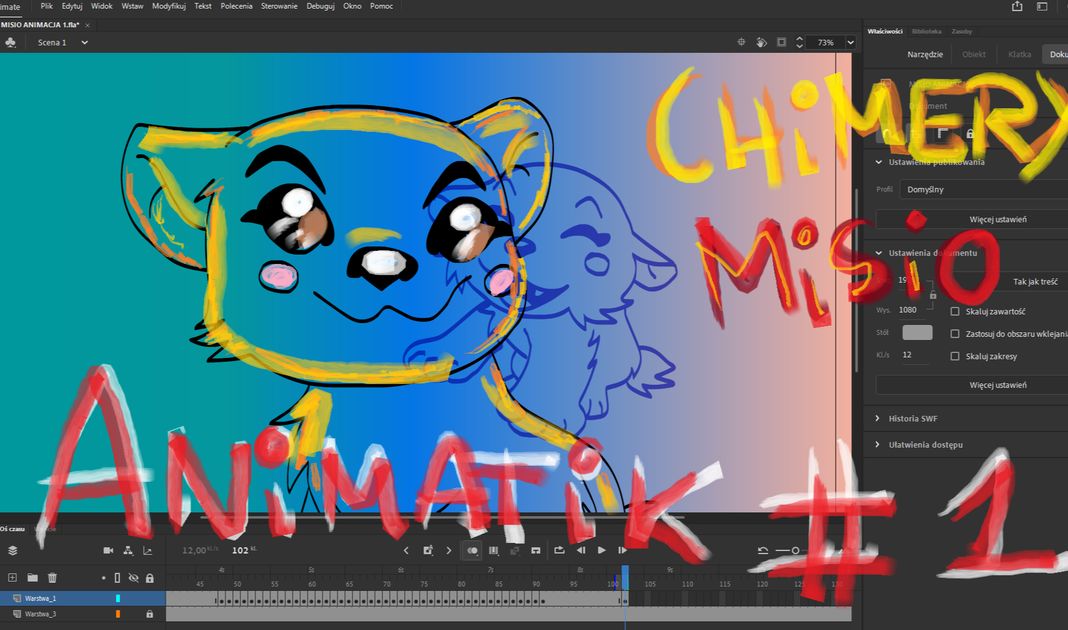
Task: Click the new layer icon
Action: (x=13, y=578)
